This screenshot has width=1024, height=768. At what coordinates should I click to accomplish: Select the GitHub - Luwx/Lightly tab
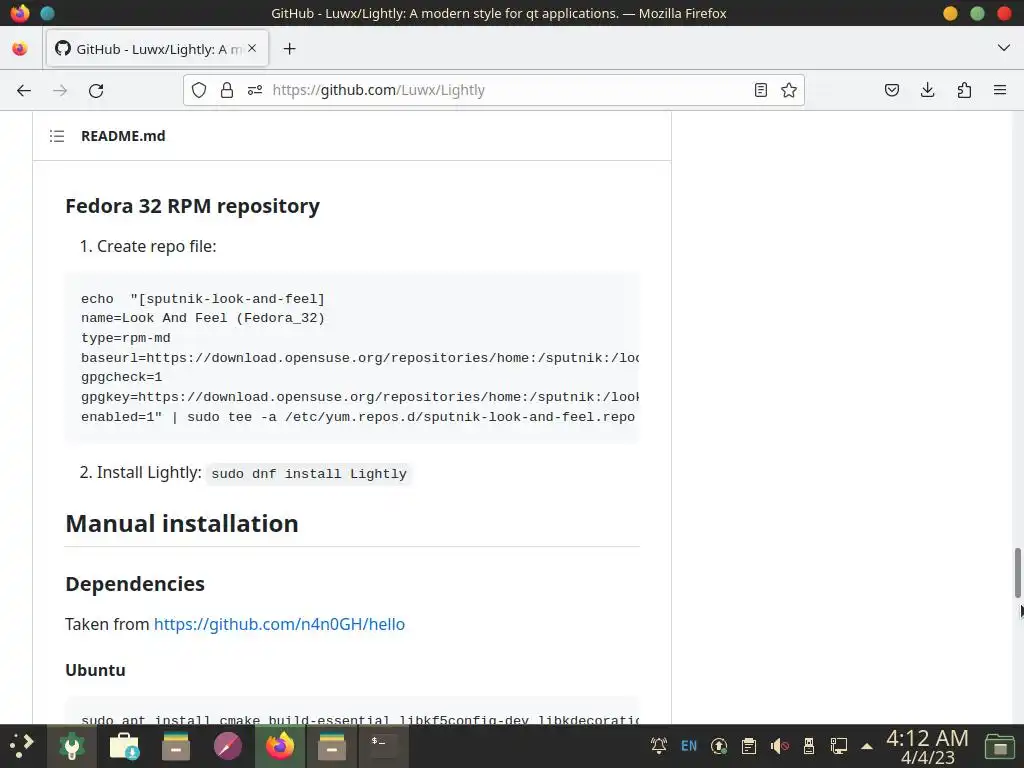(157, 48)
